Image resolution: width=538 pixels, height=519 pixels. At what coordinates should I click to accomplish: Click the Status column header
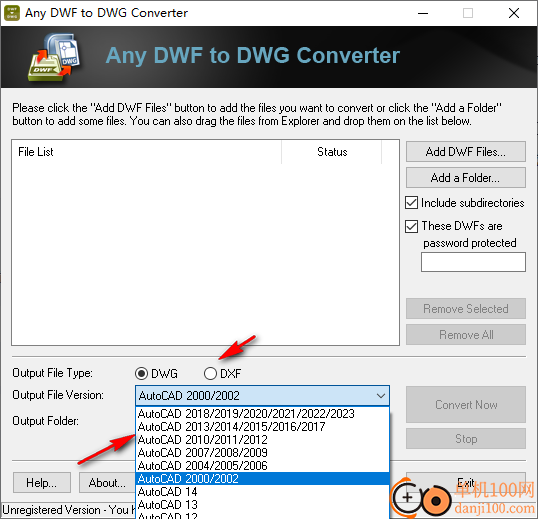point(331,152)
